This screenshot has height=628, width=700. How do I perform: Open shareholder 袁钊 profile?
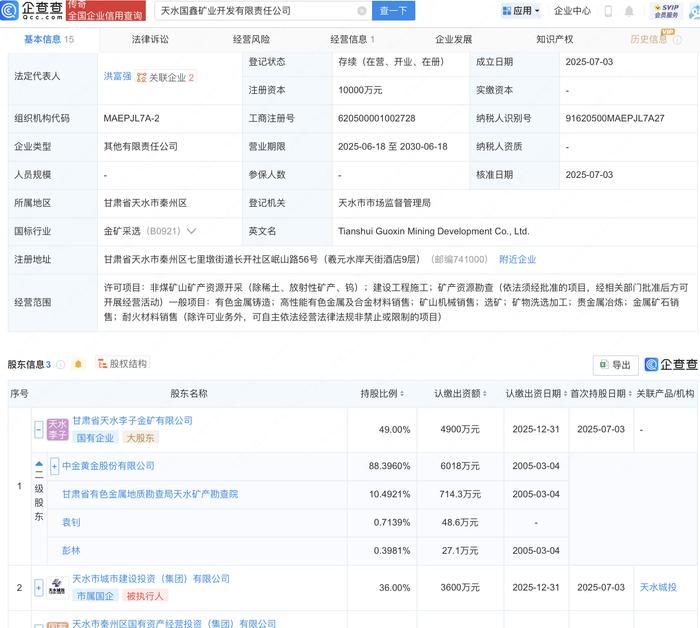point(71,522)
